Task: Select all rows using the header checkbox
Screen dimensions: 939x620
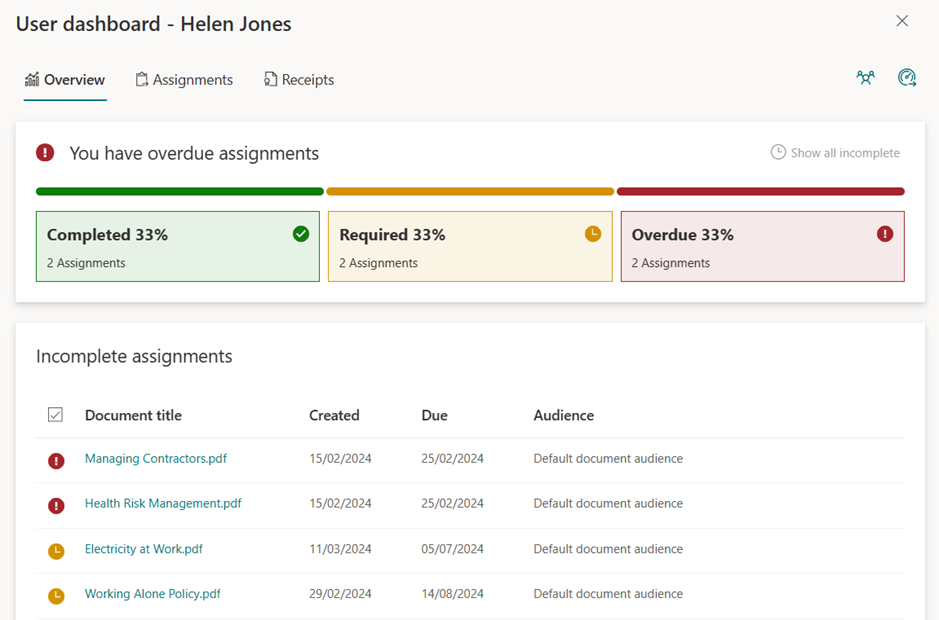Action: coord(56,414)
